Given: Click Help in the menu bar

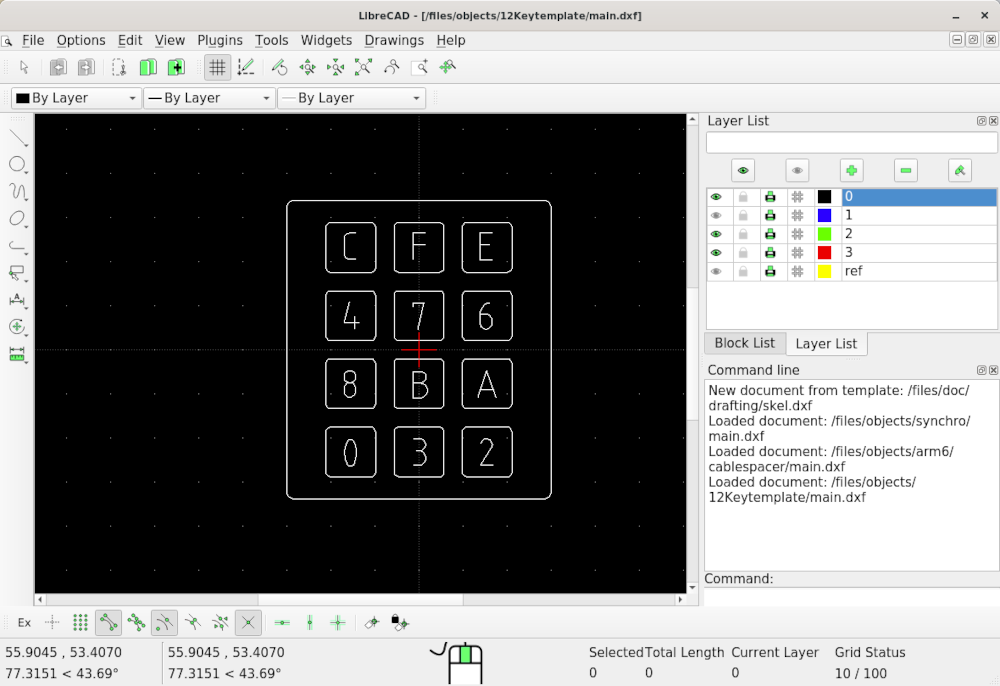Looking at the screenshot, I should pos(451,40).
